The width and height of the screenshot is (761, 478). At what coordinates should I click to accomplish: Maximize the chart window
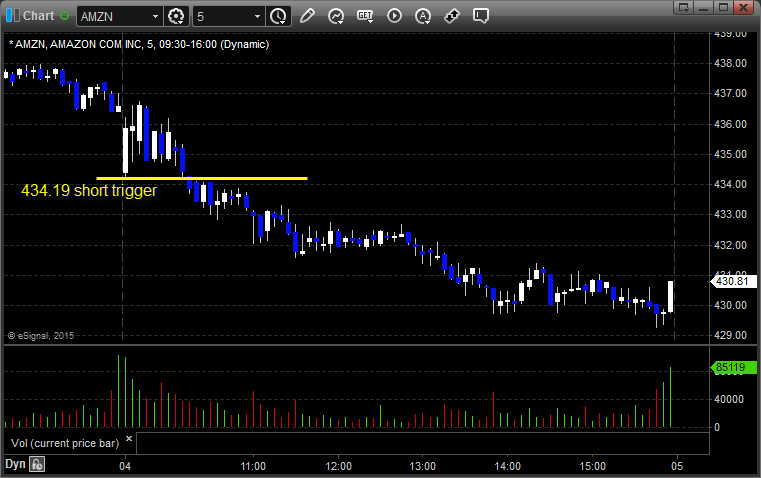[723, 7]
